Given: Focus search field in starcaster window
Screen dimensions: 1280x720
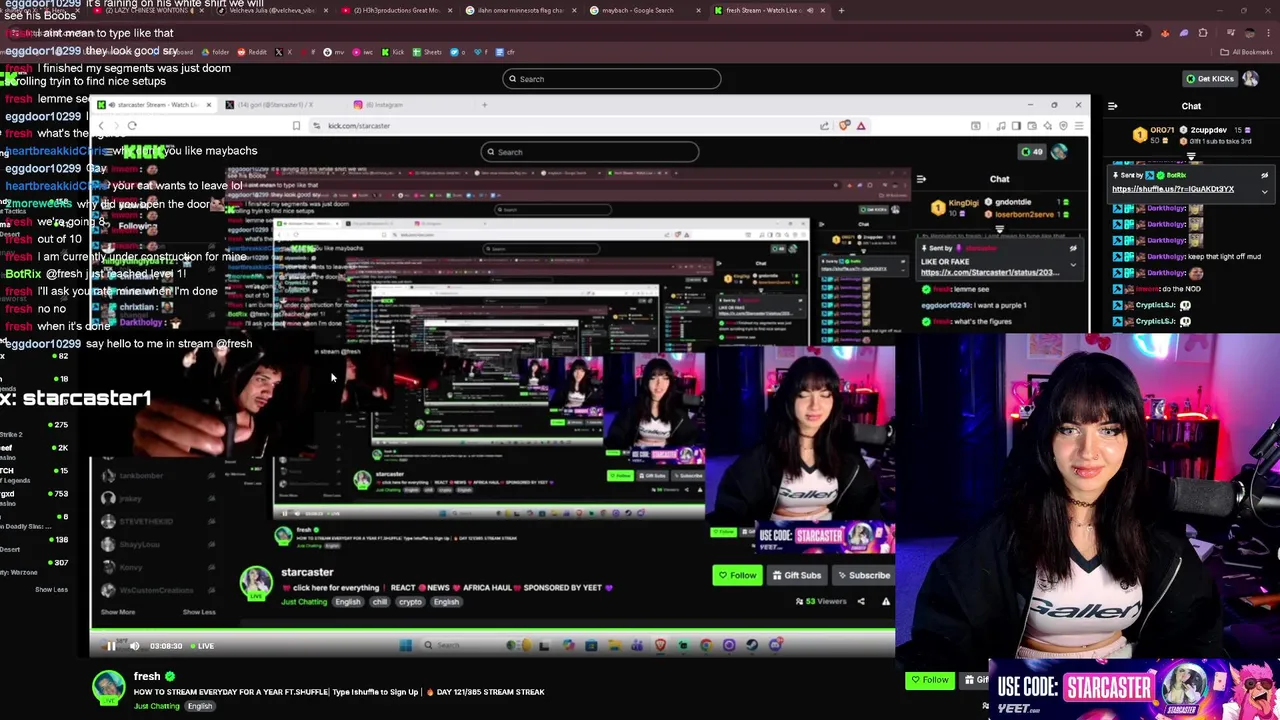Looking at the screenshot, I should point(590,152).
